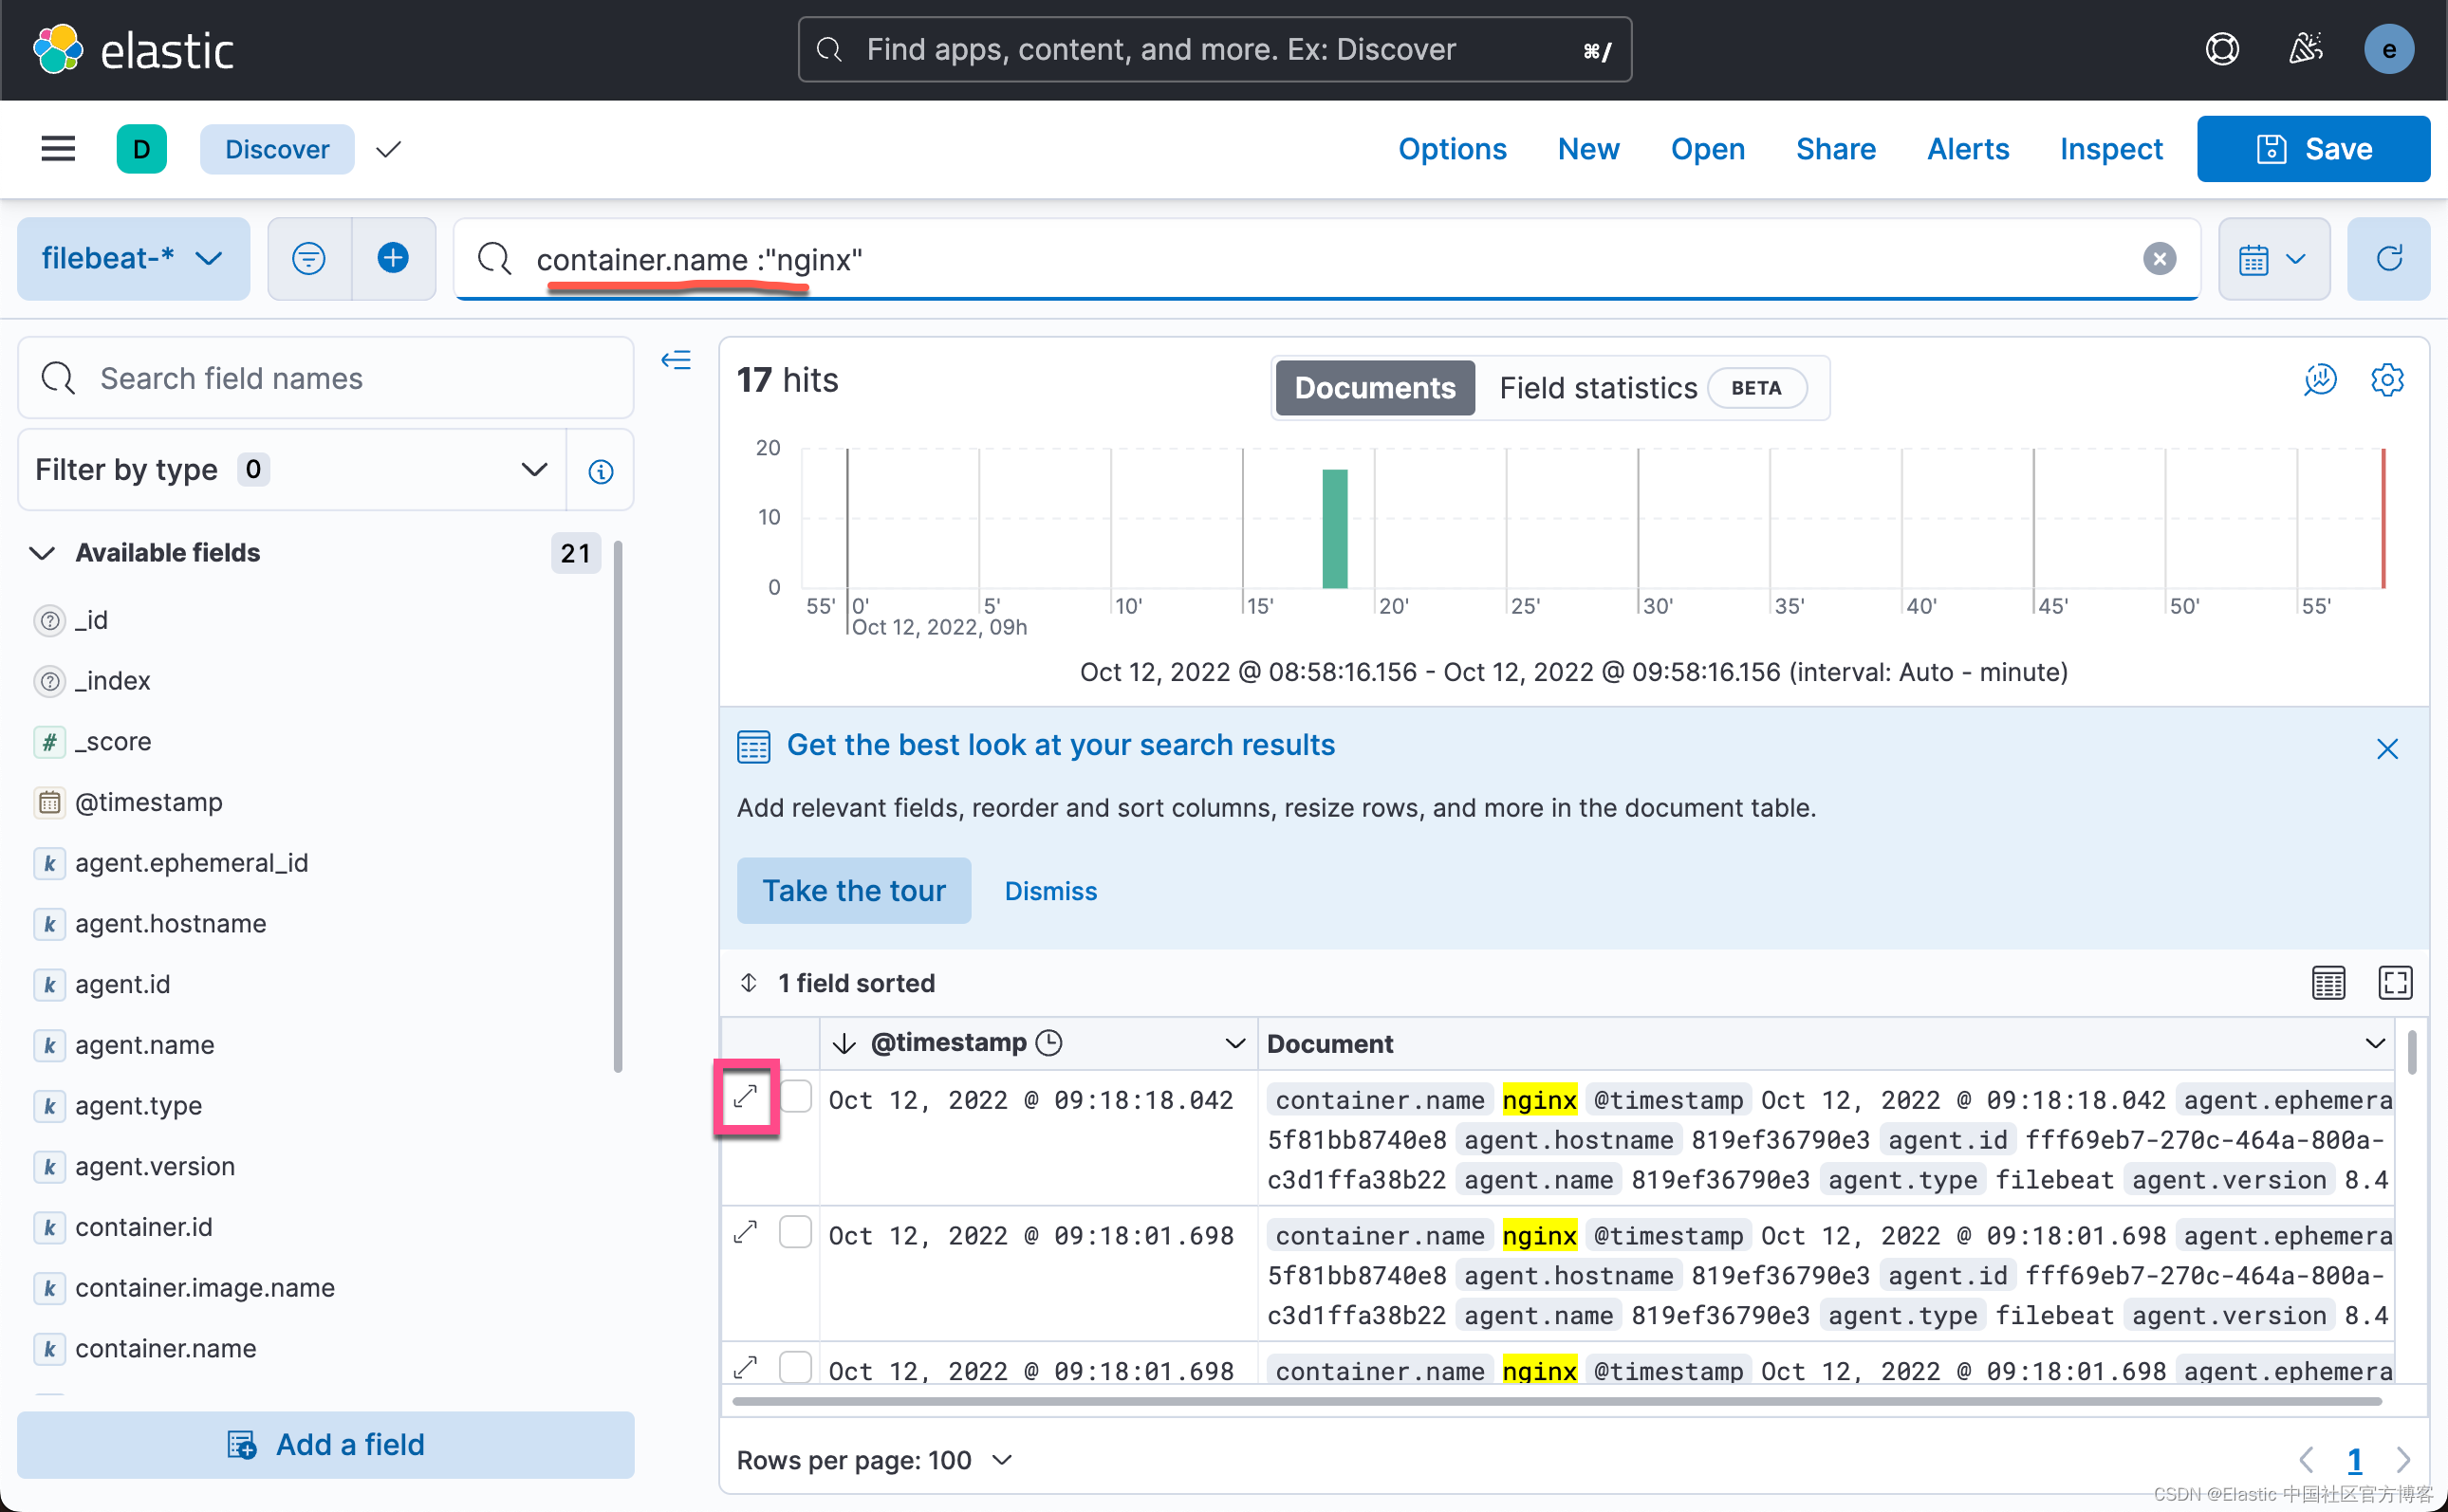The height and width of the screenshot is (1512, 2448).
Task: Select checkbox for second document row
Action: point(796,1232)
